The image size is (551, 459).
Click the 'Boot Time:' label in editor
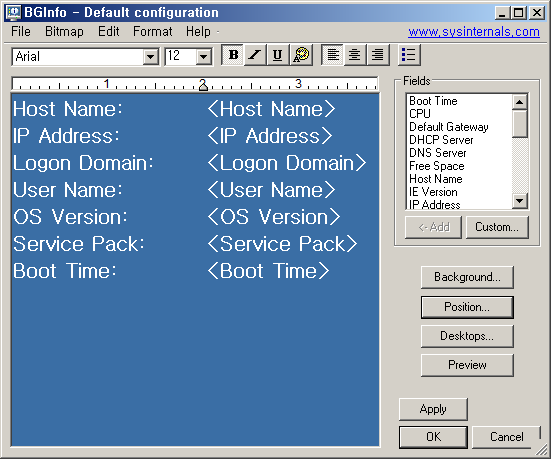(65, 271)
